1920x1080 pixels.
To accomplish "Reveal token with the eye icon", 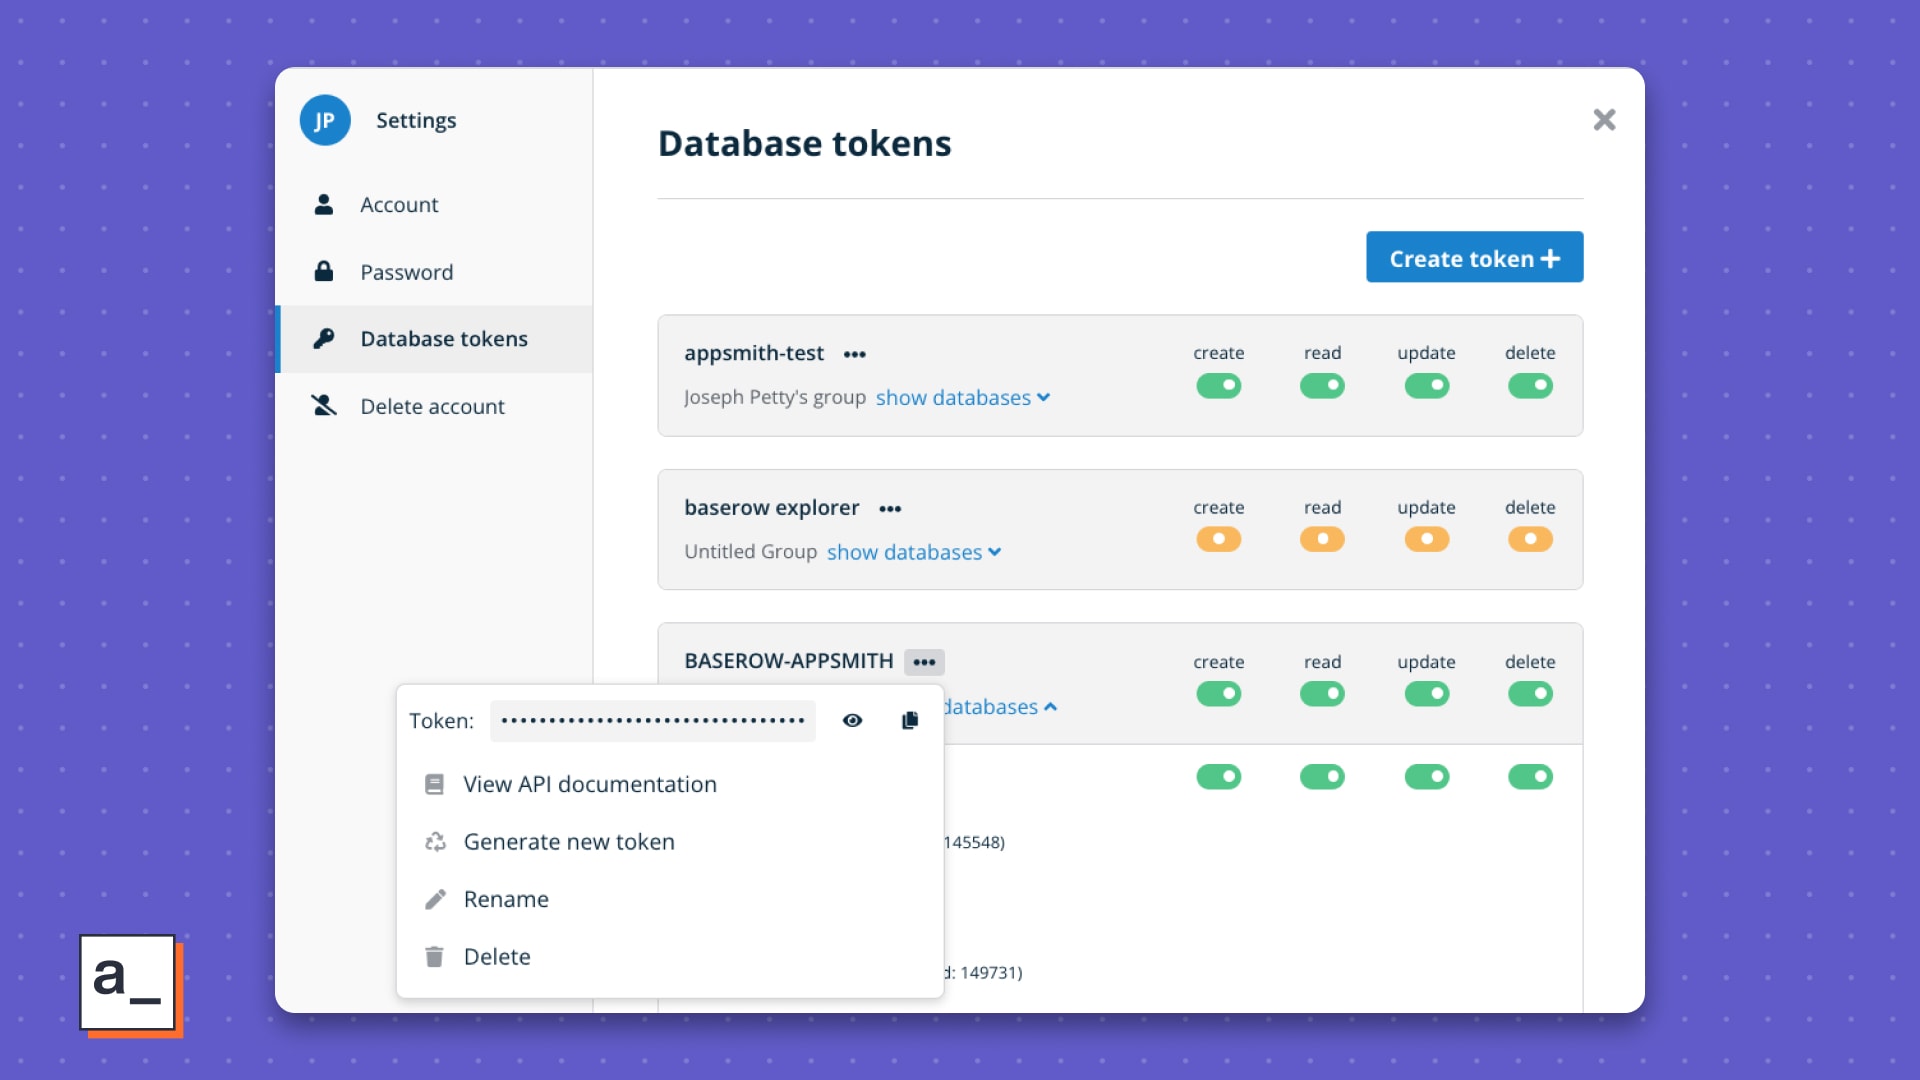I will [x=852, y=720].
